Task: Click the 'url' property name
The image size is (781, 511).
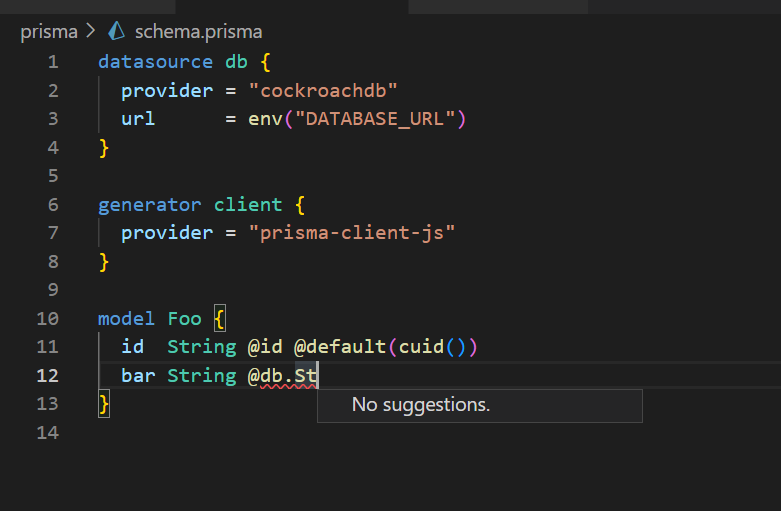Action: point(138,119)
